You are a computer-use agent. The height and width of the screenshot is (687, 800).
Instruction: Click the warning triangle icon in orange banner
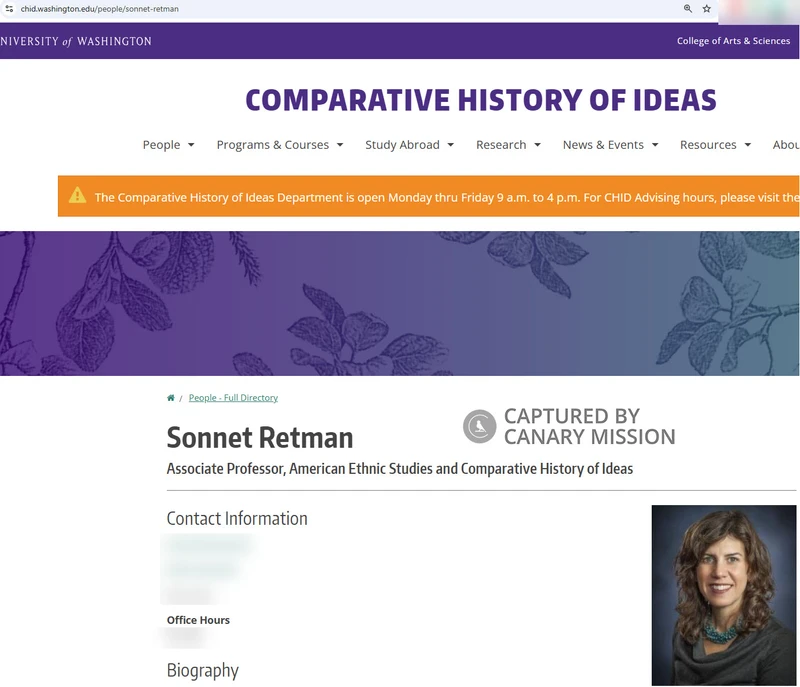77,196
